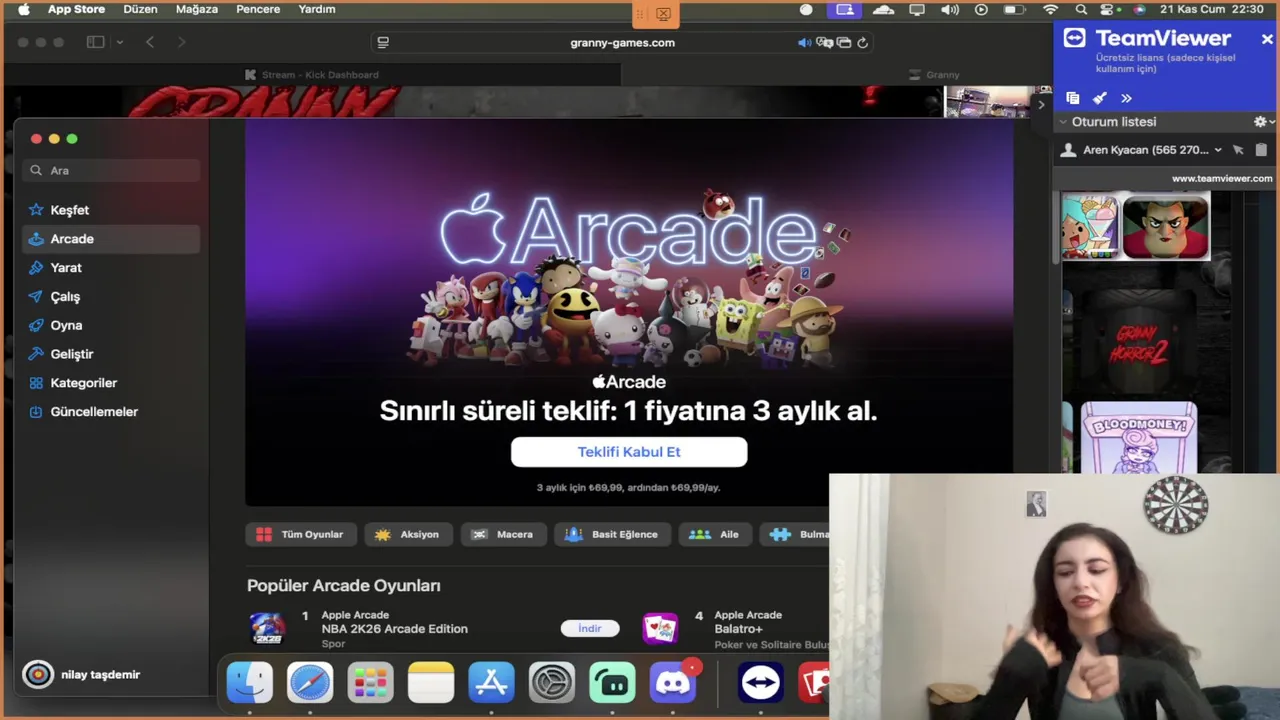
Task: Open Discord from the Dock
Action: pos(673,683)
